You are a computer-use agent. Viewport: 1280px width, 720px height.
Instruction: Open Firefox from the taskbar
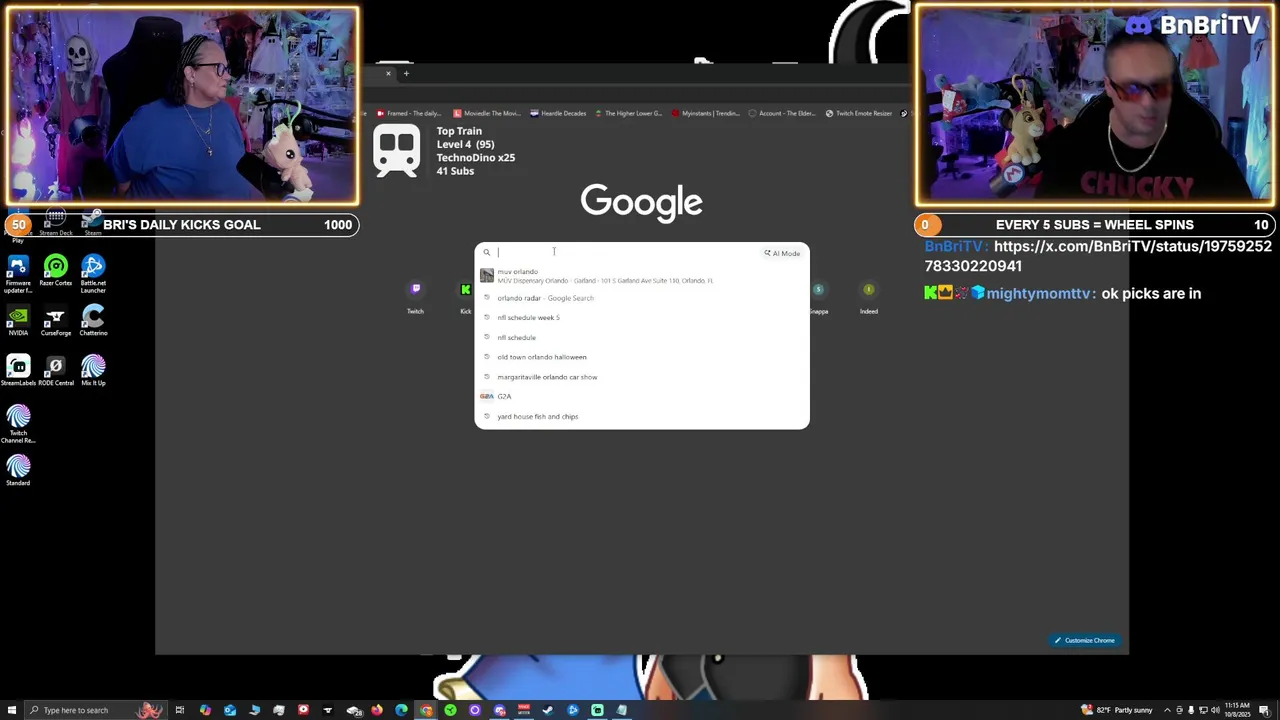(377, 710)
